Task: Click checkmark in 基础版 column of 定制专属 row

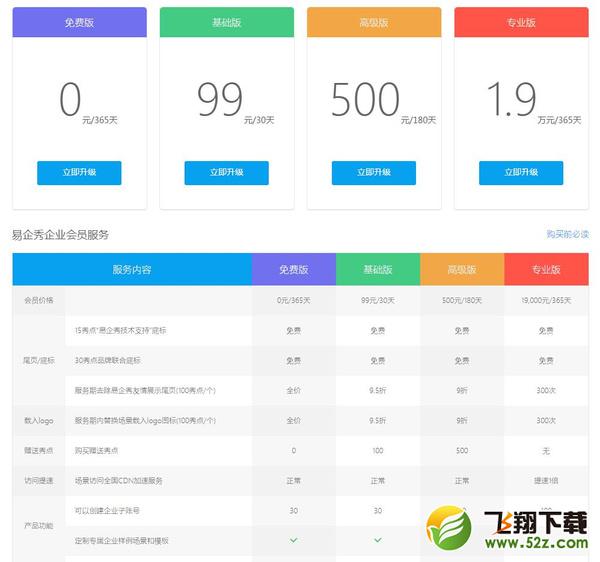Action: pyautogui.click(x=378, y=540)
